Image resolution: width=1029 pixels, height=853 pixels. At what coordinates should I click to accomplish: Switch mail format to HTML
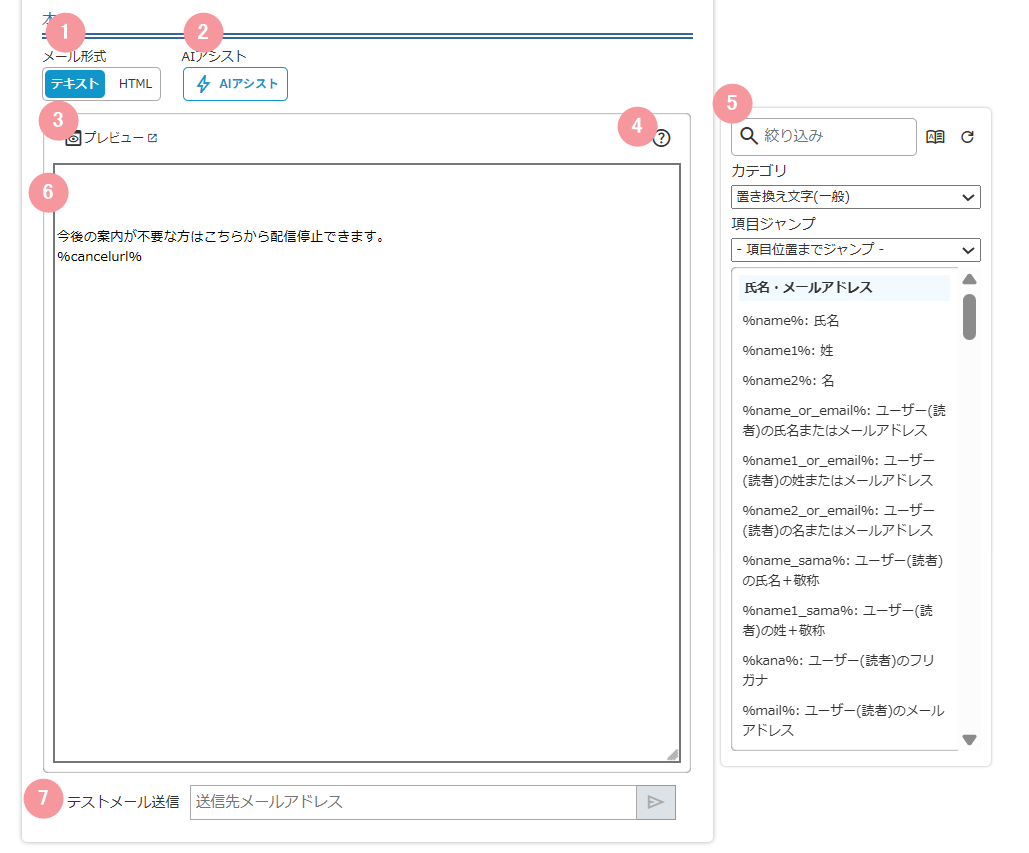[x=135, y=84]
